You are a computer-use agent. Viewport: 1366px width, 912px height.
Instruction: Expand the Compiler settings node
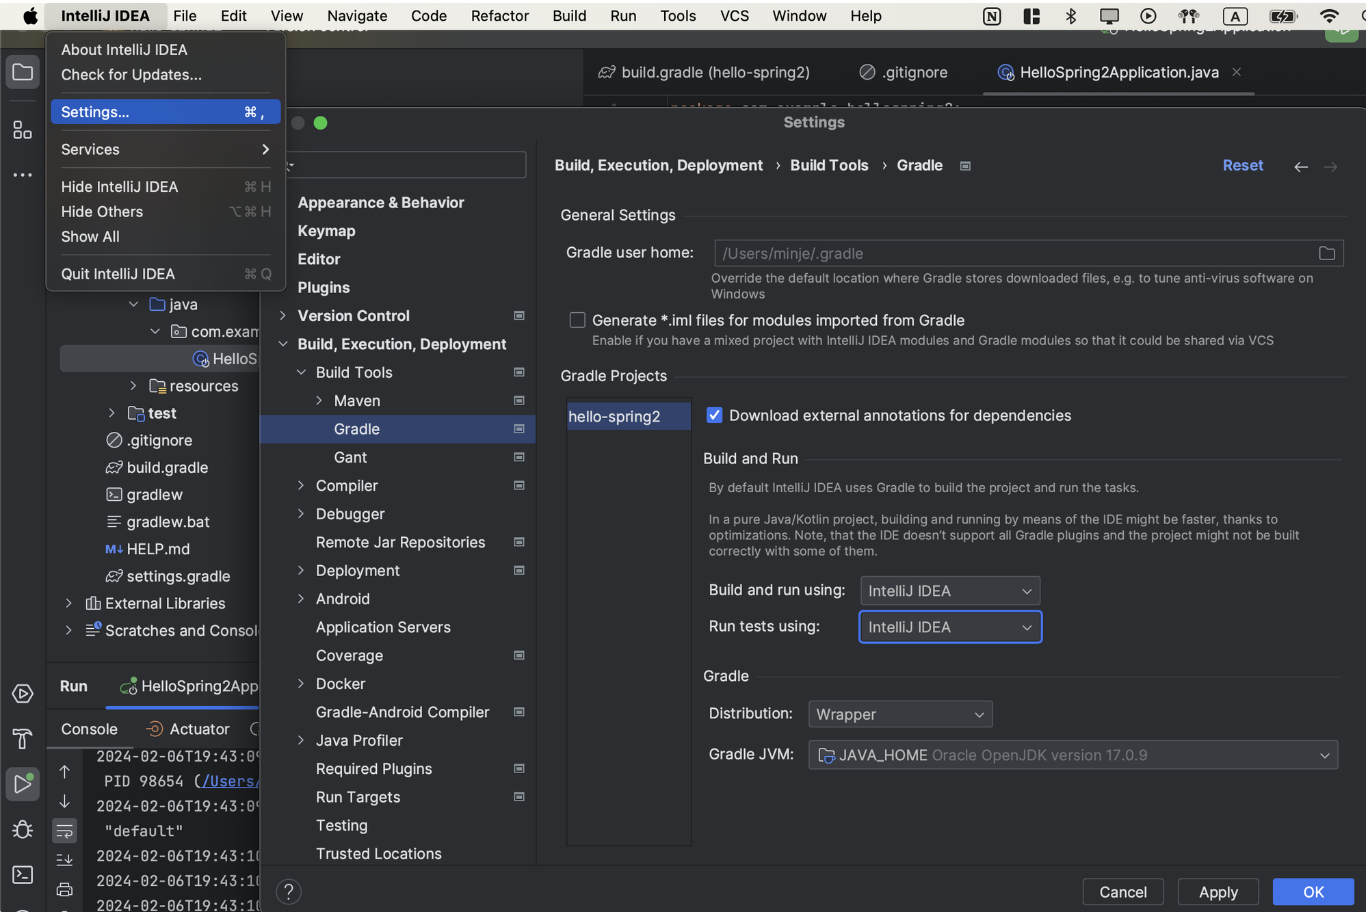point(301,486)
